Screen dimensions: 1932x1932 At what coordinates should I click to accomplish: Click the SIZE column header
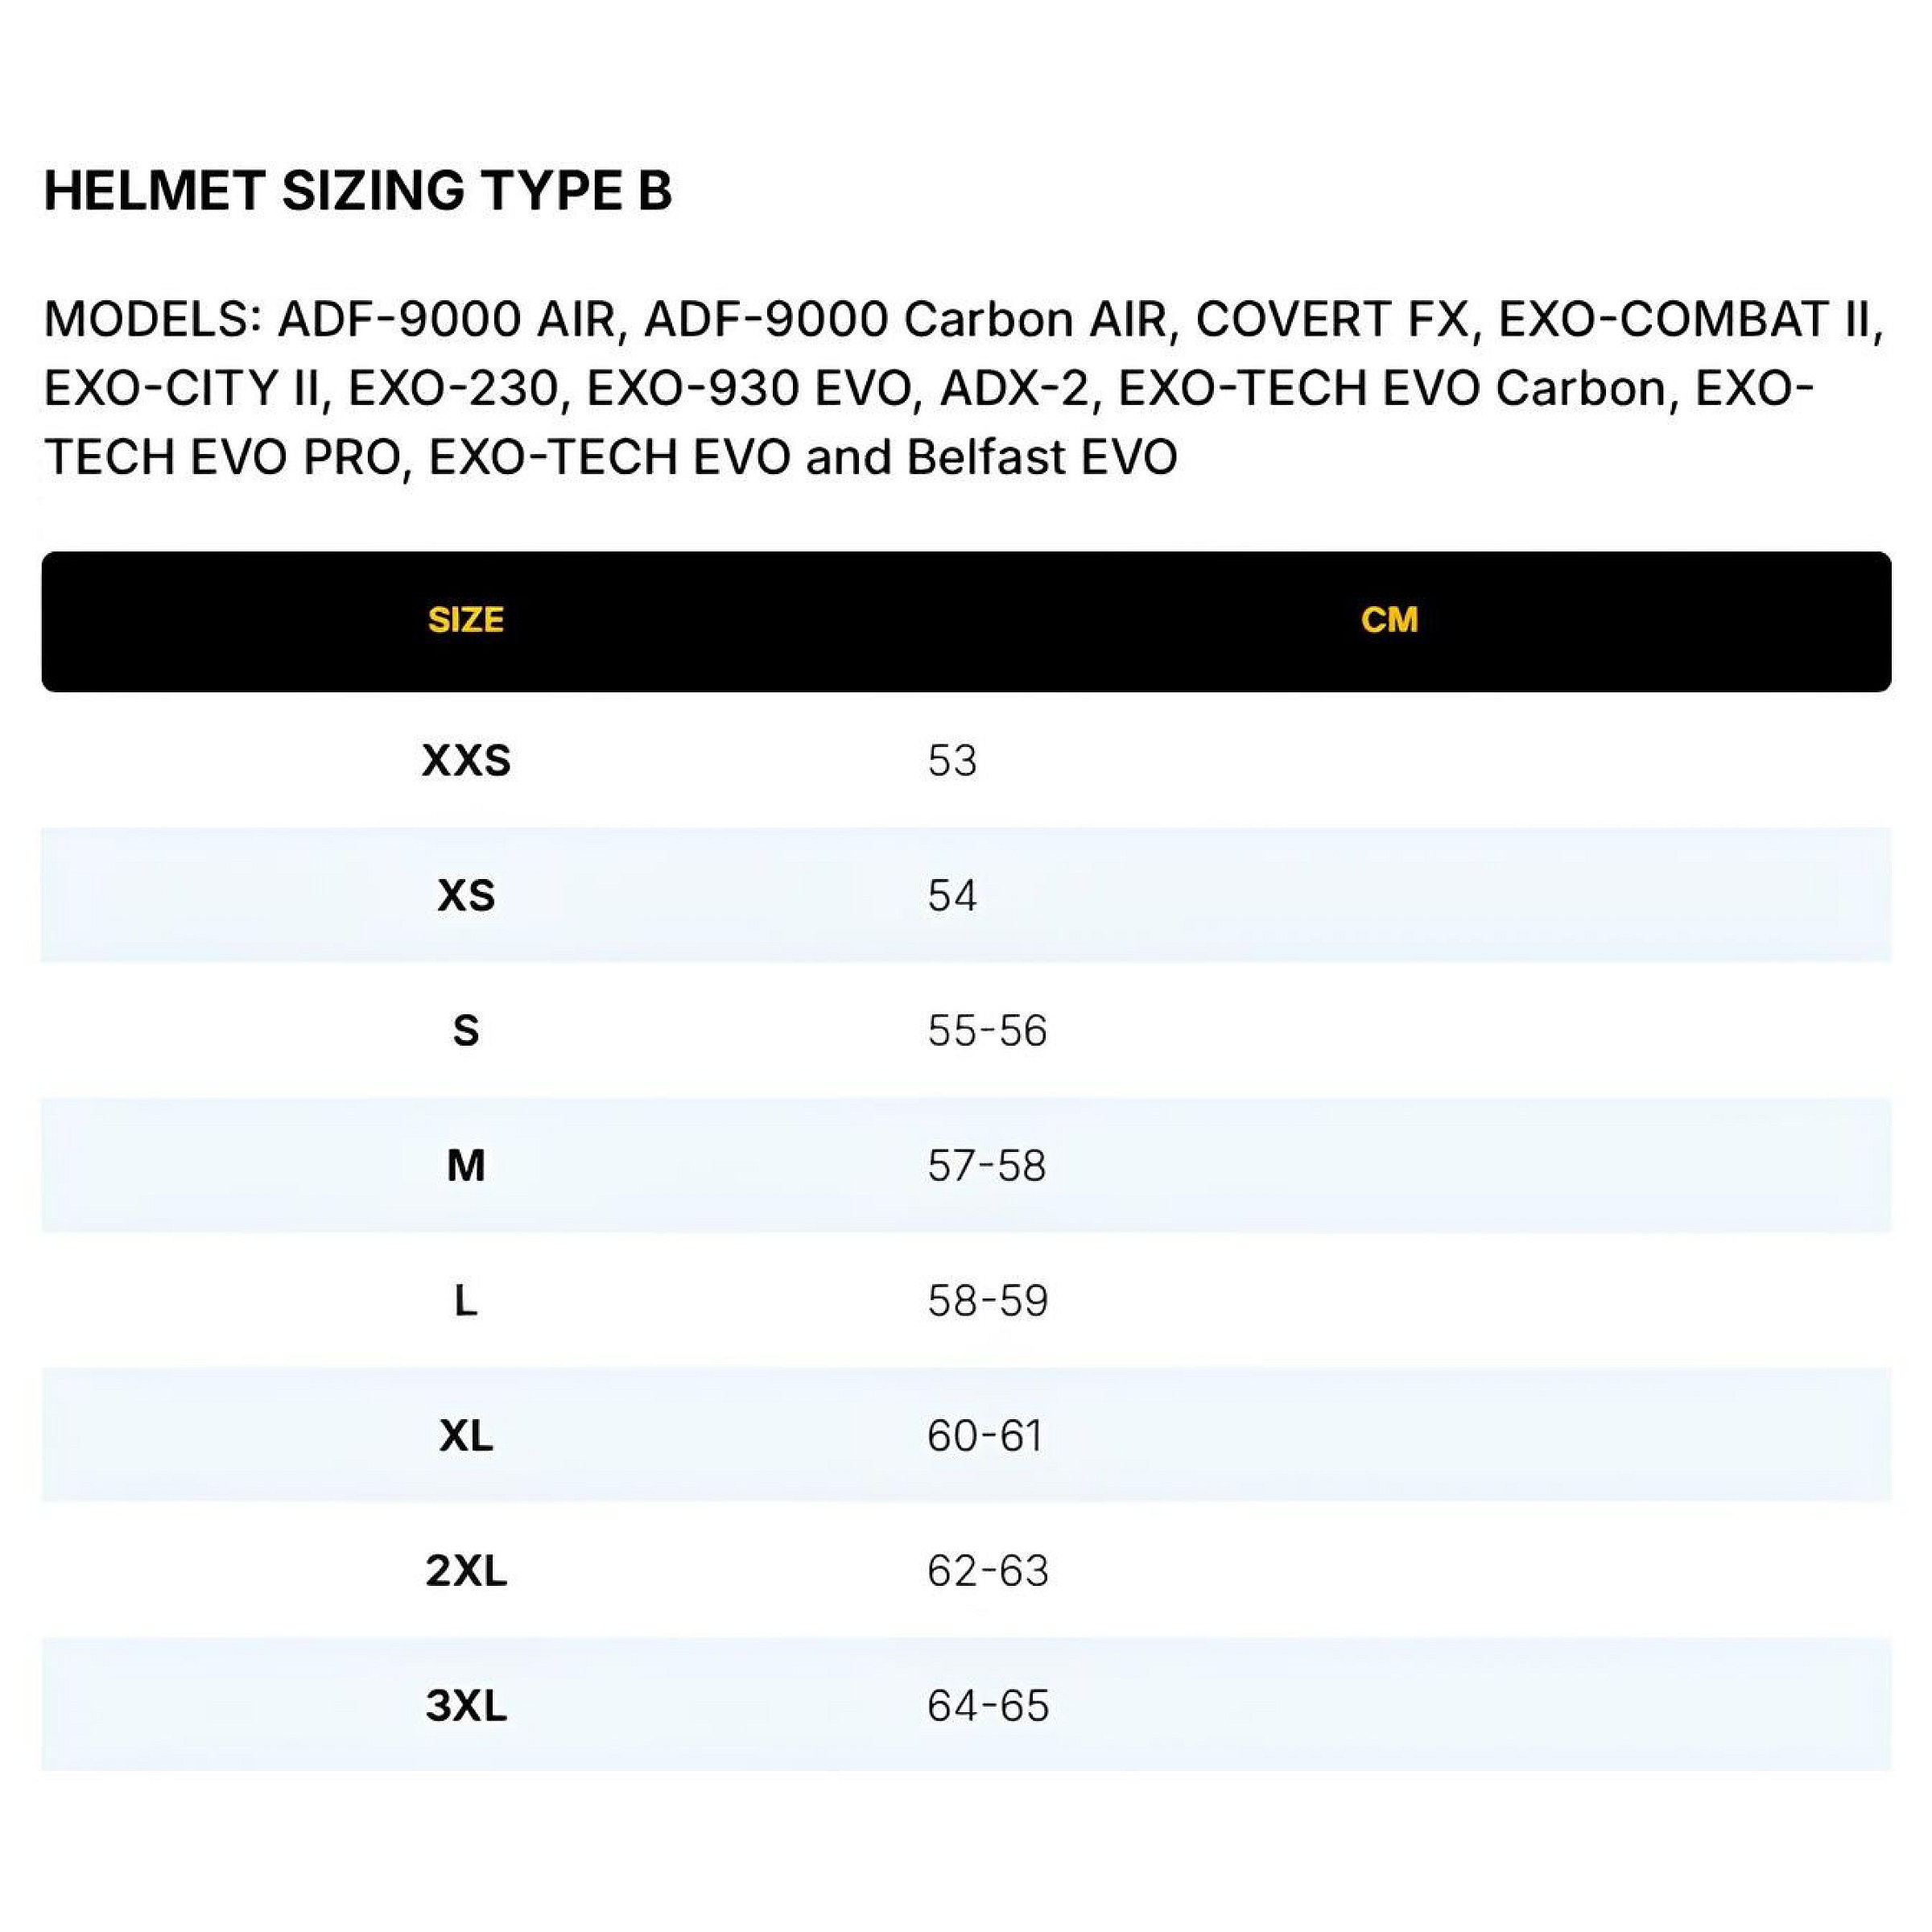466,620
